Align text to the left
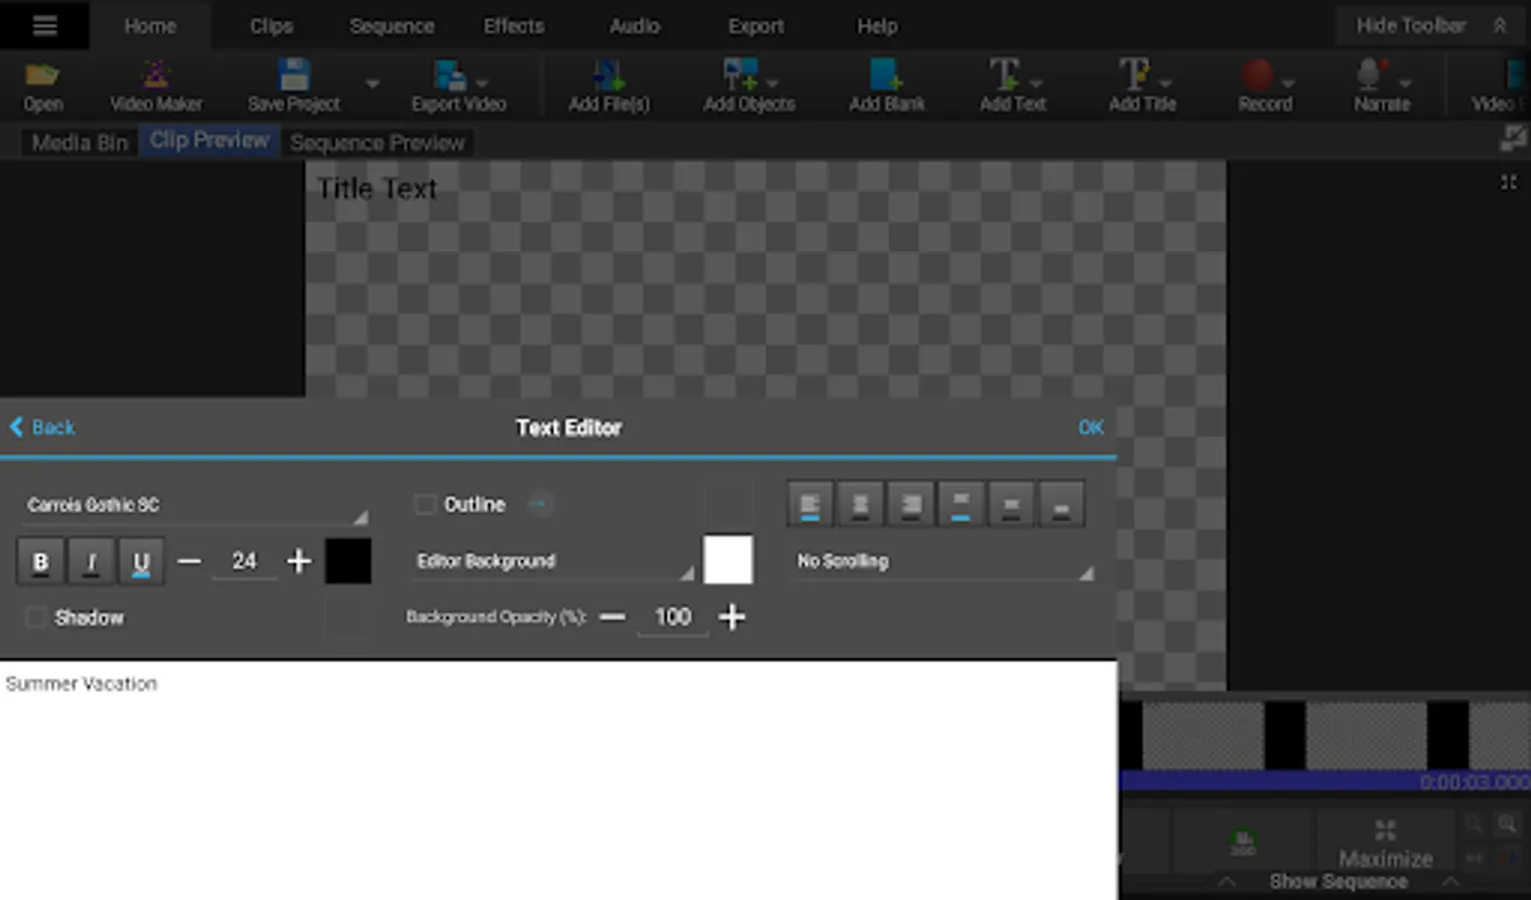 pos(810,504)
